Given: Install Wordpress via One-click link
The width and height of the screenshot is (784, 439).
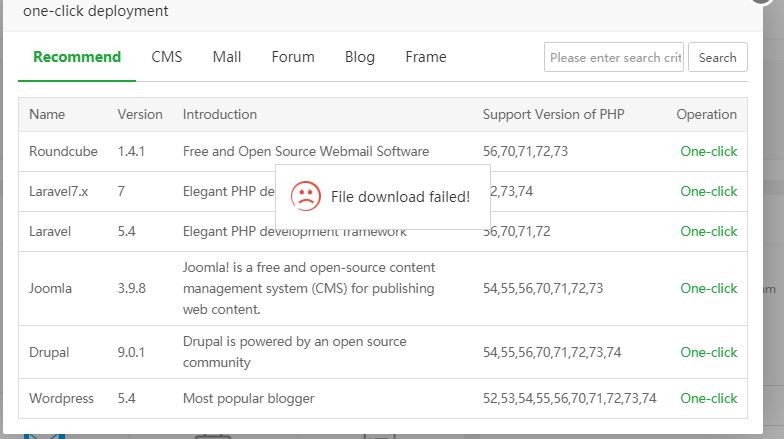Looking at the screenshot, I should 708,398.
